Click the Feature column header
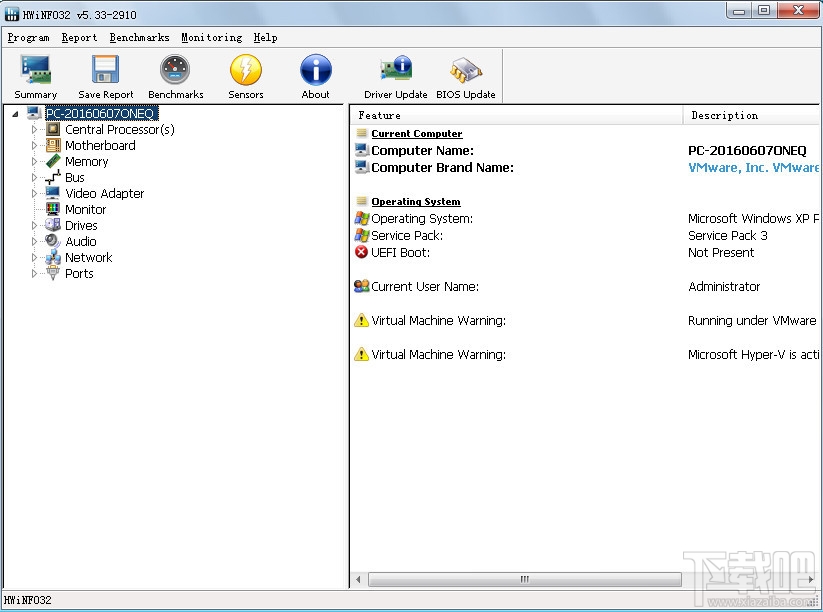This screenshot has width=823, height=612. pyautogui.click(x=516, y=115)
